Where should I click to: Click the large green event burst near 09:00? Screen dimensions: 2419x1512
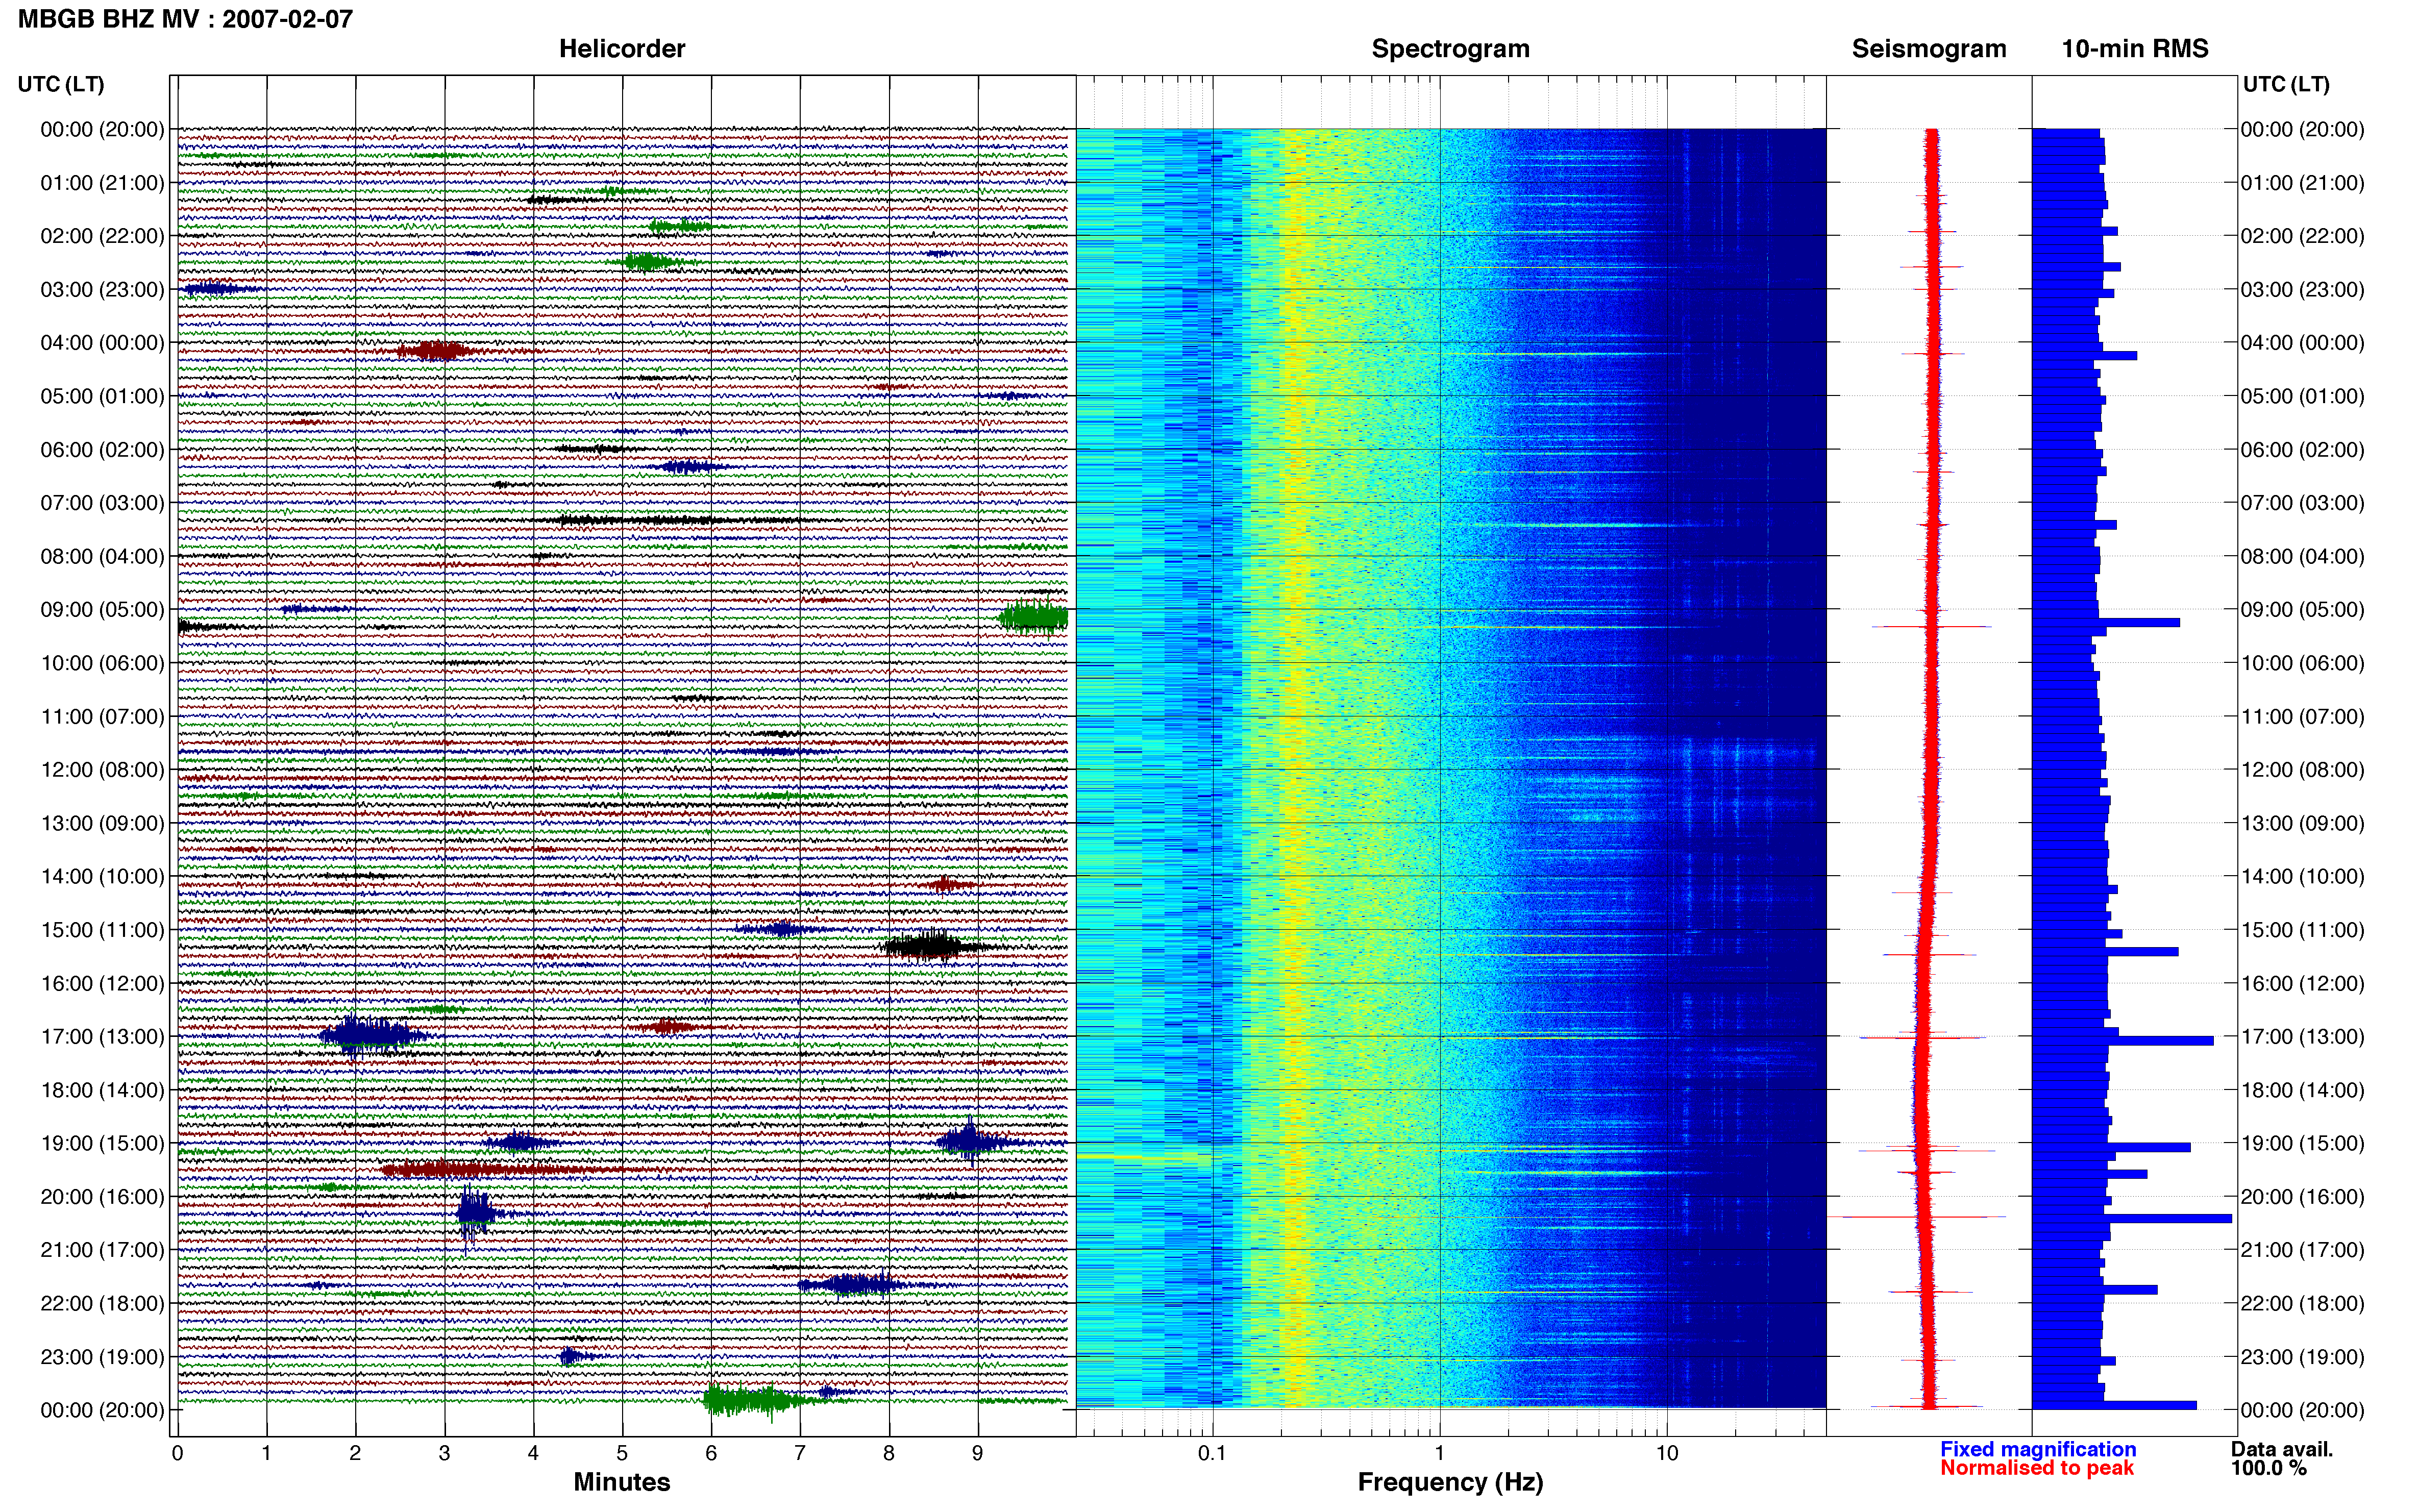(1033, 618)
